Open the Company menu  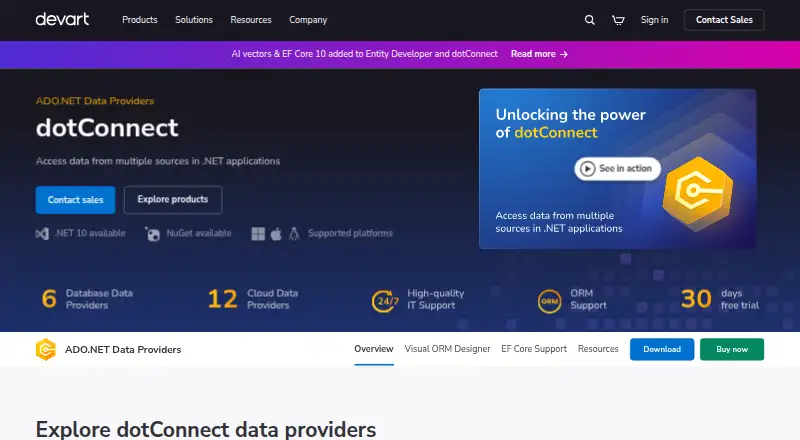tap(308, 20)
